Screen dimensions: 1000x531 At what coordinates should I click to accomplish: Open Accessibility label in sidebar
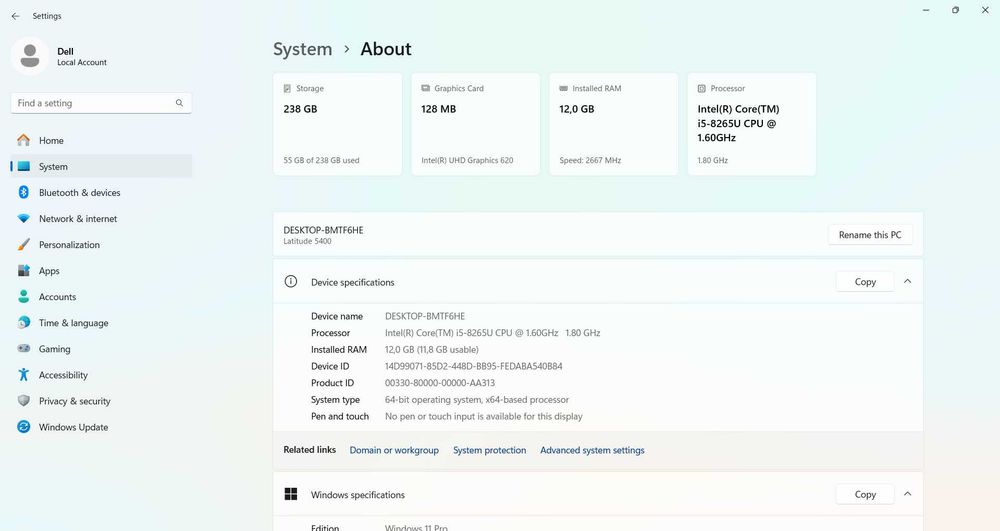63,375
